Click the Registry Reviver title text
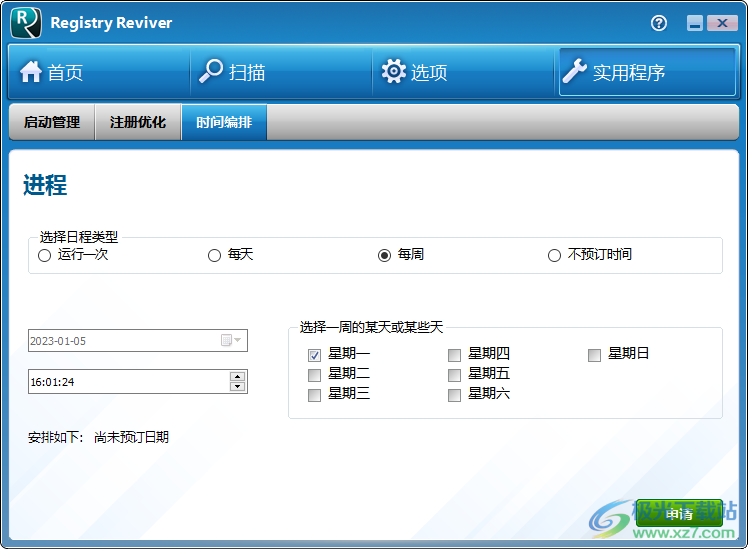This screenshot has height=549, width=748. pos(111,23)
